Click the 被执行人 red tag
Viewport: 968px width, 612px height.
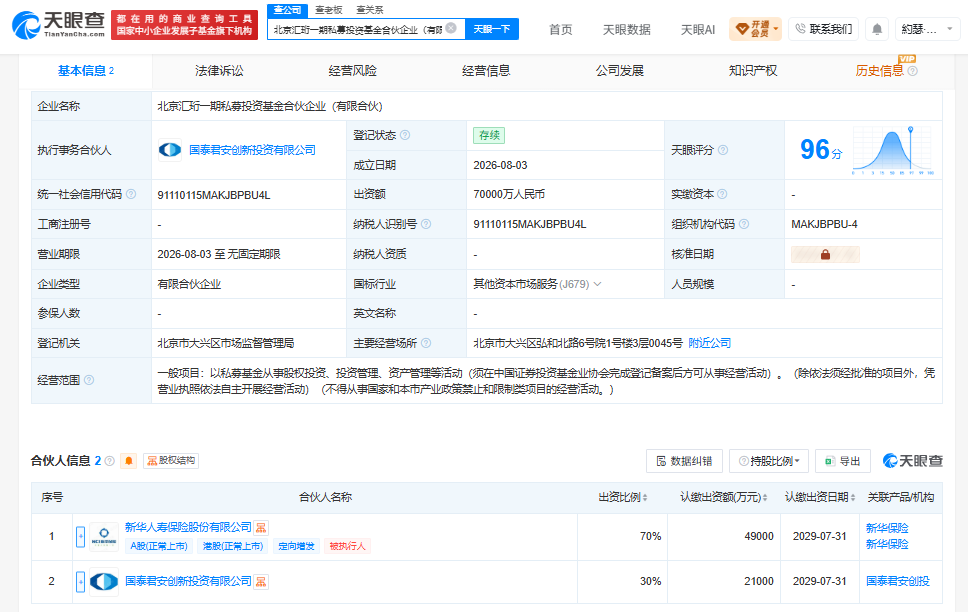click(348, 546)
